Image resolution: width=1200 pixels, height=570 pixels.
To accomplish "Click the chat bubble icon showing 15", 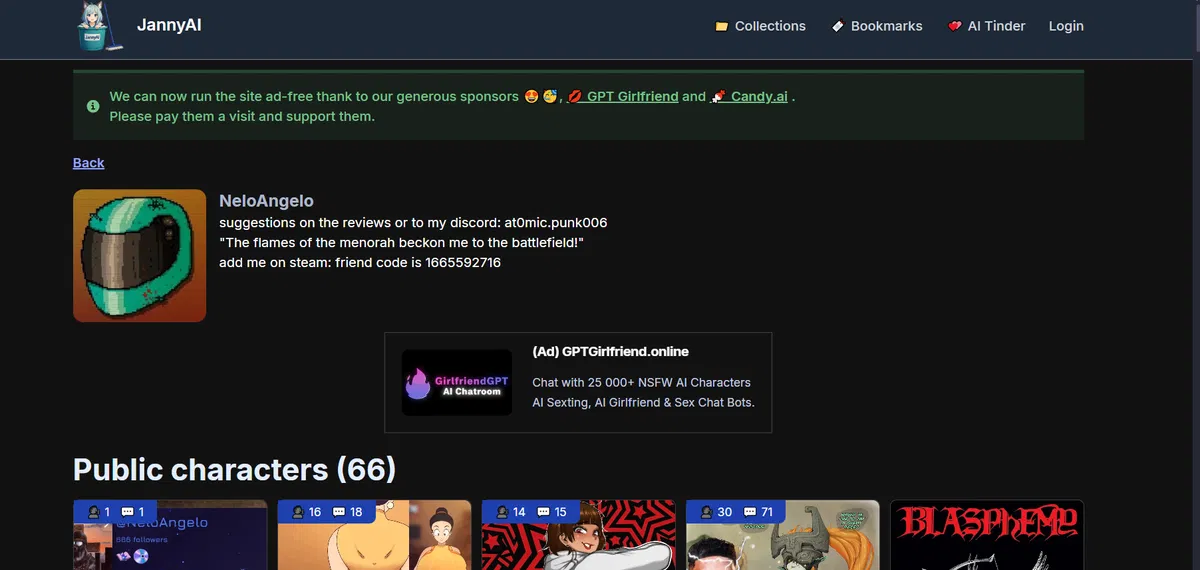I will tap(543, 512).
